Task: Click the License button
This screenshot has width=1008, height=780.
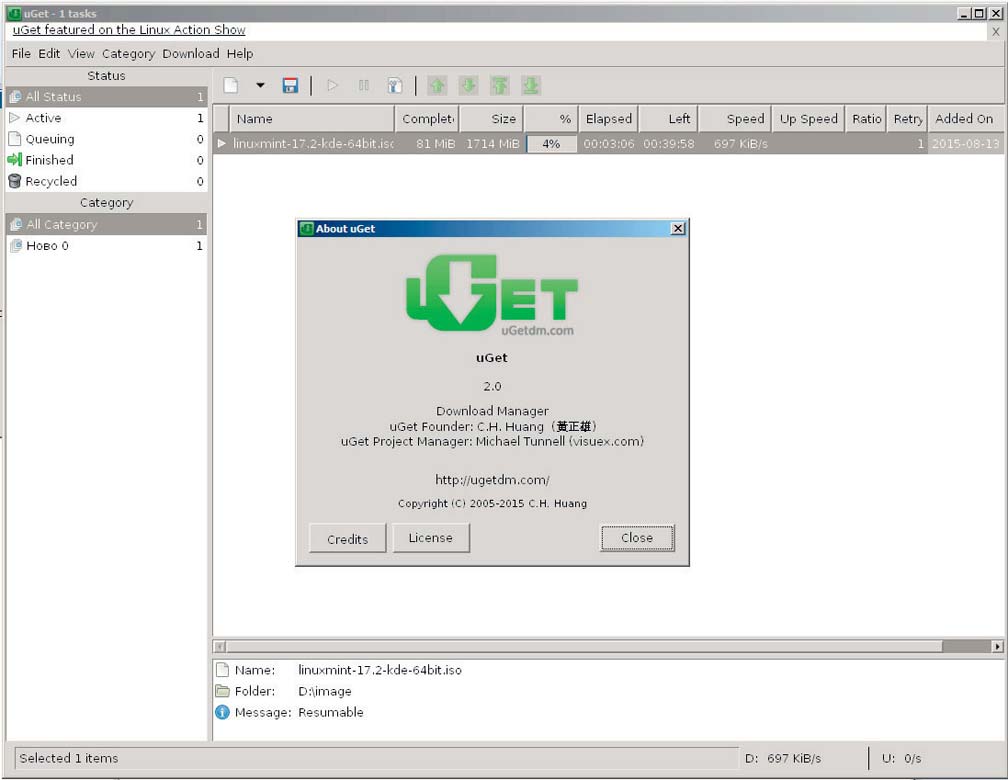Action: coord(431,538)
